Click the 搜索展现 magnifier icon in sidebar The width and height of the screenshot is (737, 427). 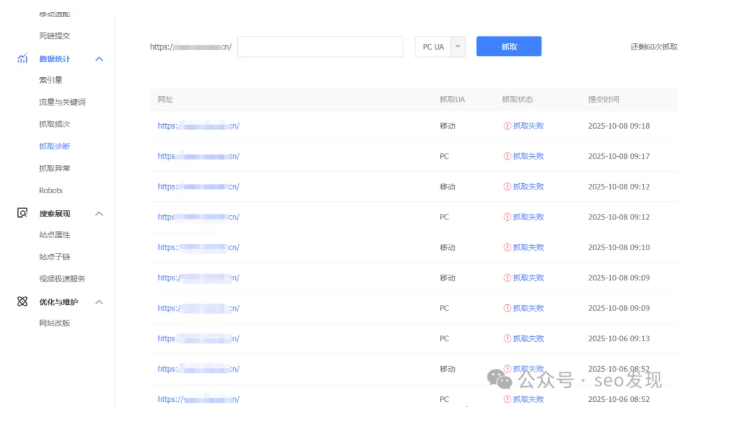tap(22, 213)
